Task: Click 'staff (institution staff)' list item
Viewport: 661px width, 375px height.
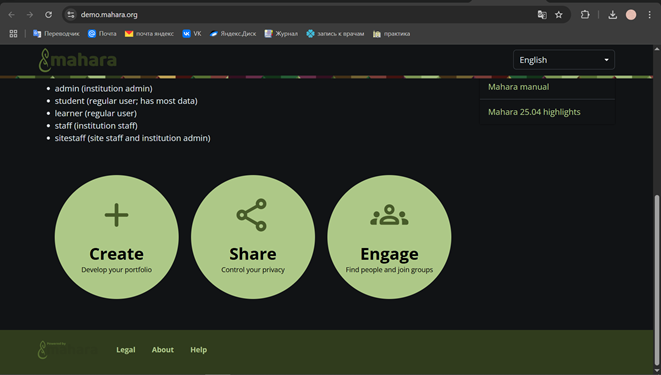Action: [x=96, y=126]
